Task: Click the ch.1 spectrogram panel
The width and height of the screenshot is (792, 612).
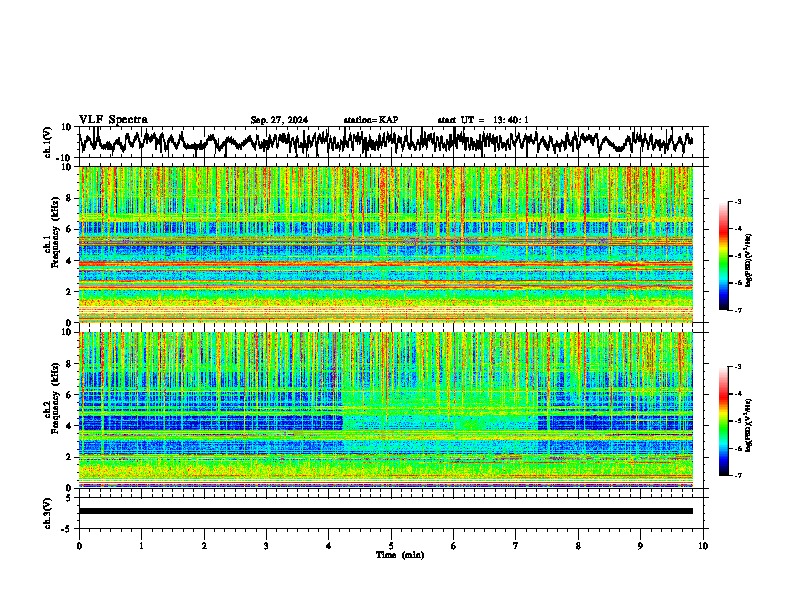Action: coord(386,244)
